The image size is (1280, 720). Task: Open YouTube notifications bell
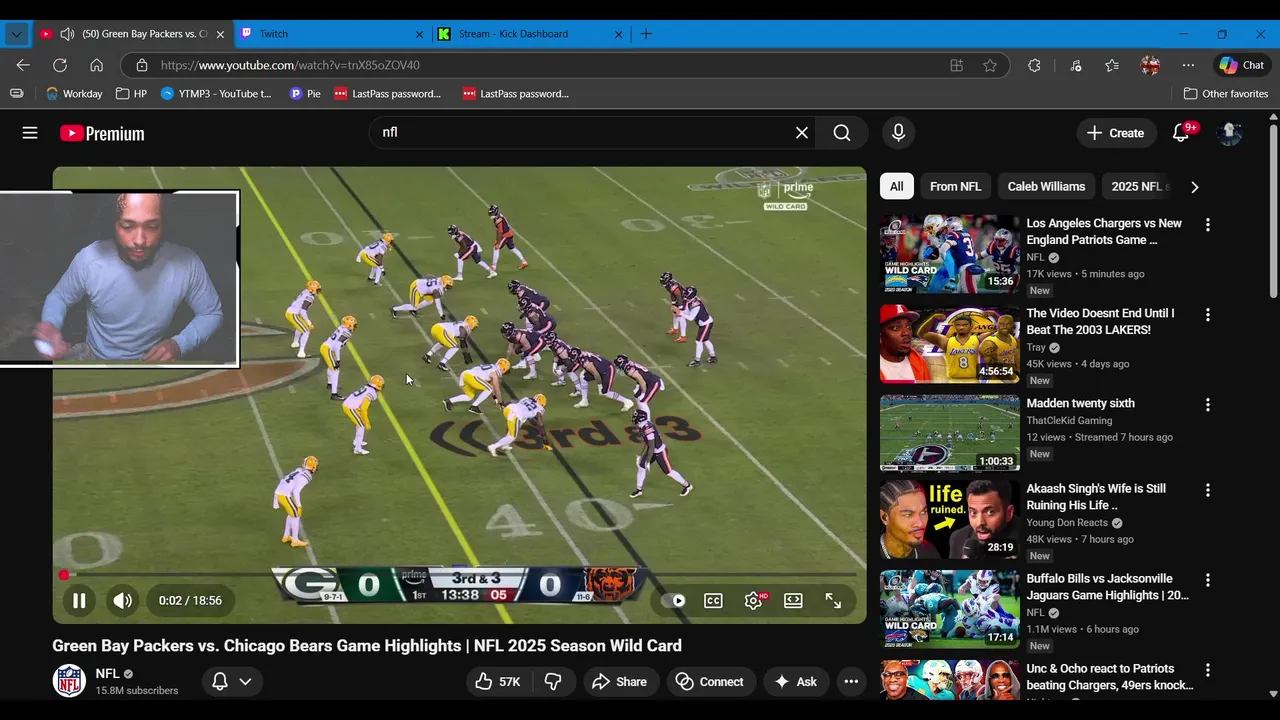pos(1181,133)
